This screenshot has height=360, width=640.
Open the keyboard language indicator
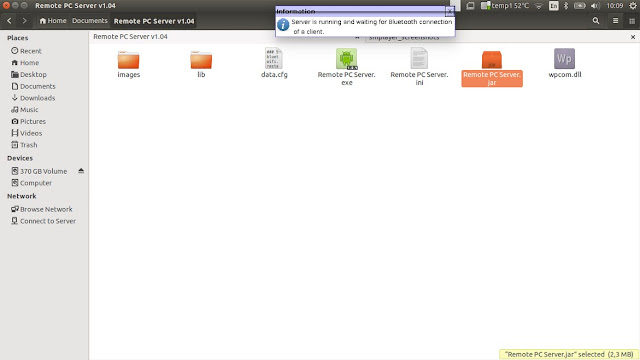click(553, 6)
